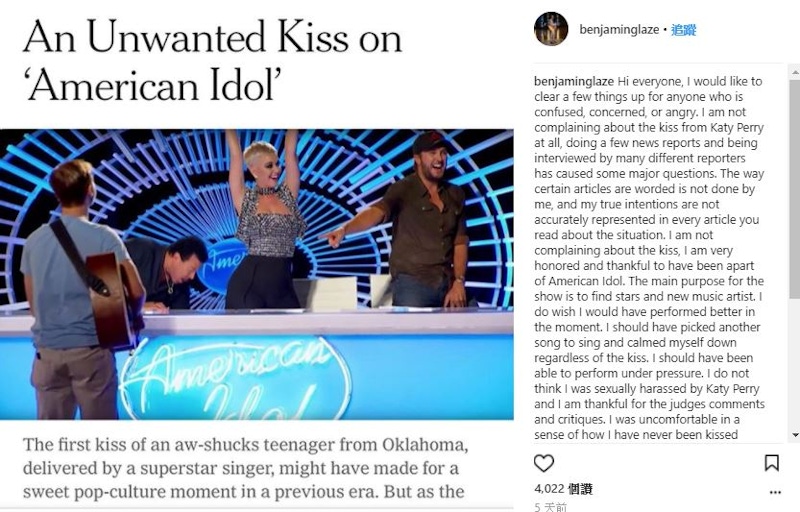Follow benjaminglaze using the blue 追蹤 link
This screenshot has width=800, height=512.
point(683,30)
